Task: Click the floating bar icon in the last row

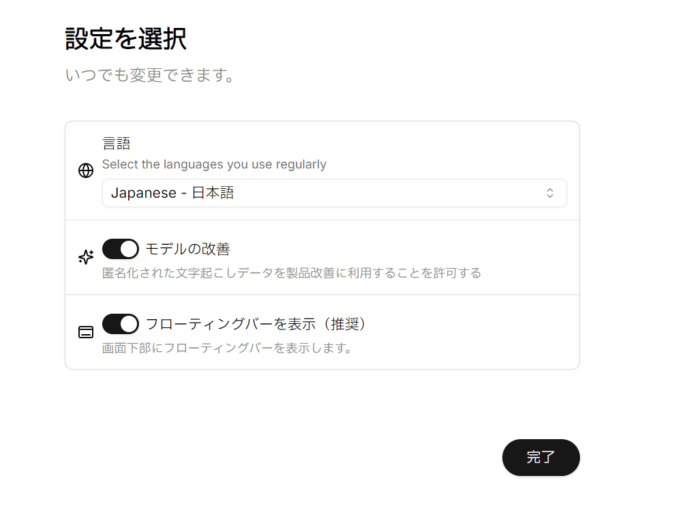Action: click(x=86, y=332)
